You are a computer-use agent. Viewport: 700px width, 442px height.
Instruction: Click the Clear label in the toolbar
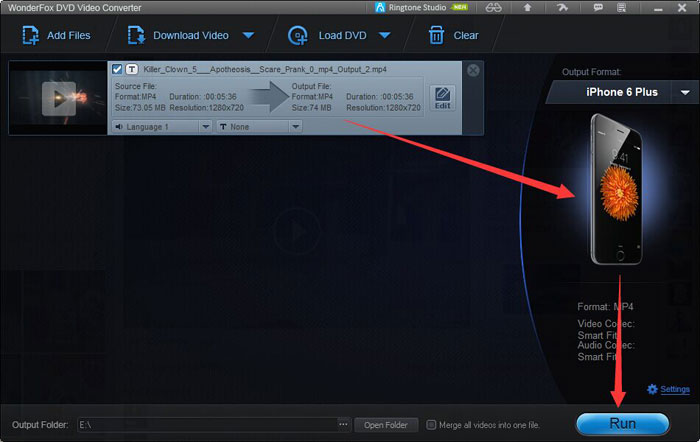(x=466, y=35)
